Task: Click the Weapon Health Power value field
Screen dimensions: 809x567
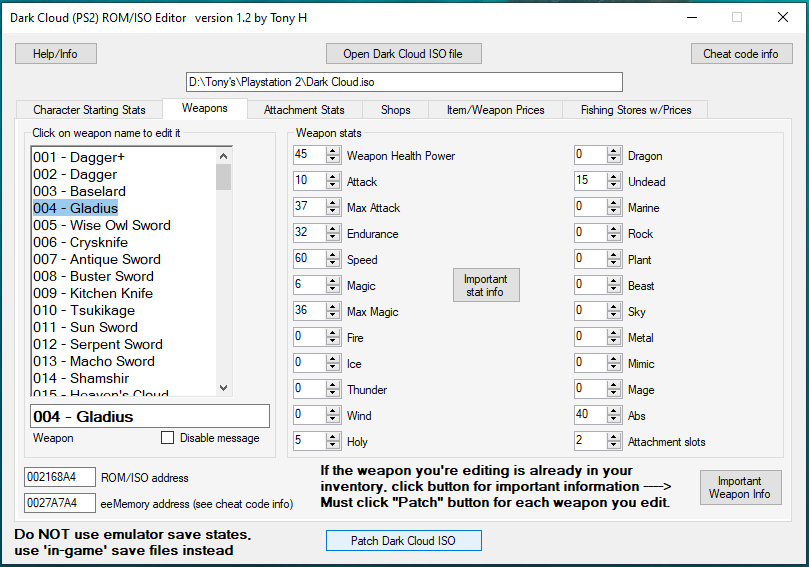Action: 309,154
